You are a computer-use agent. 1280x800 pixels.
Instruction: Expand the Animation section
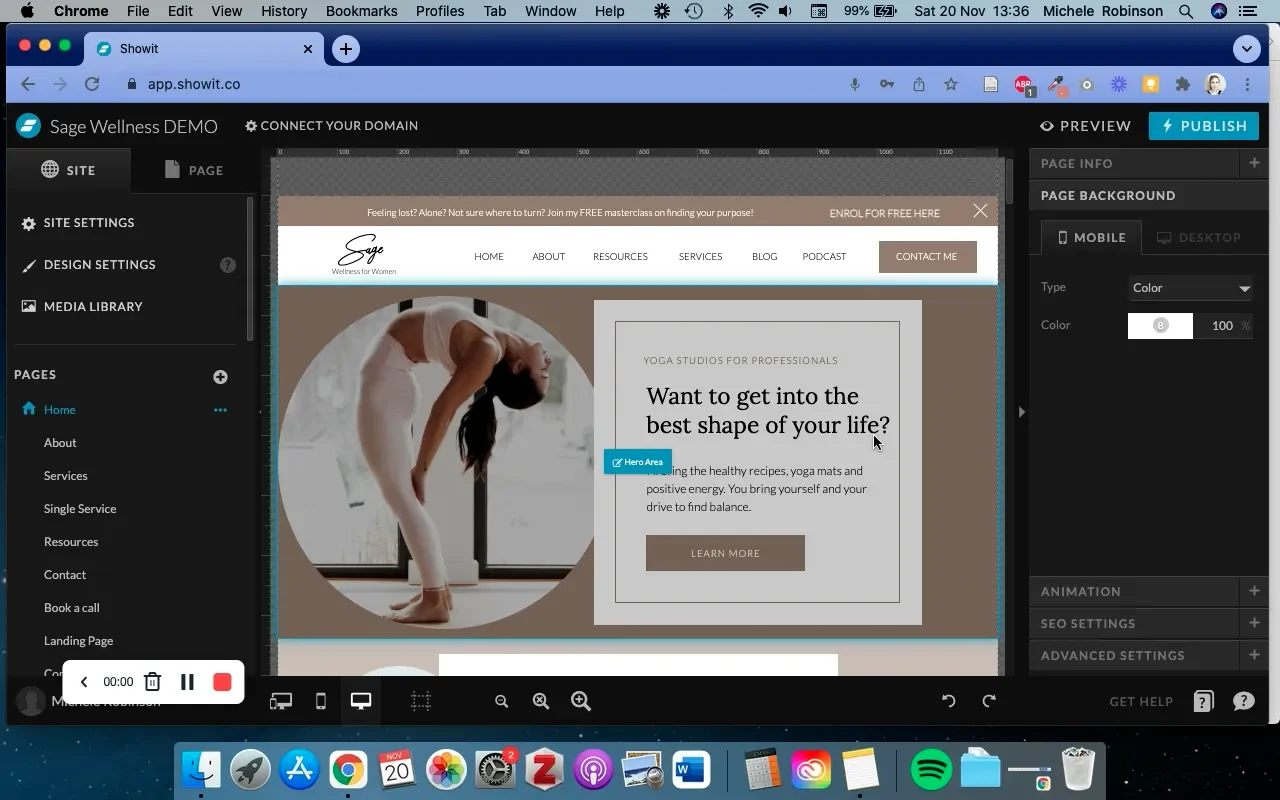[x=1254, y=591]
